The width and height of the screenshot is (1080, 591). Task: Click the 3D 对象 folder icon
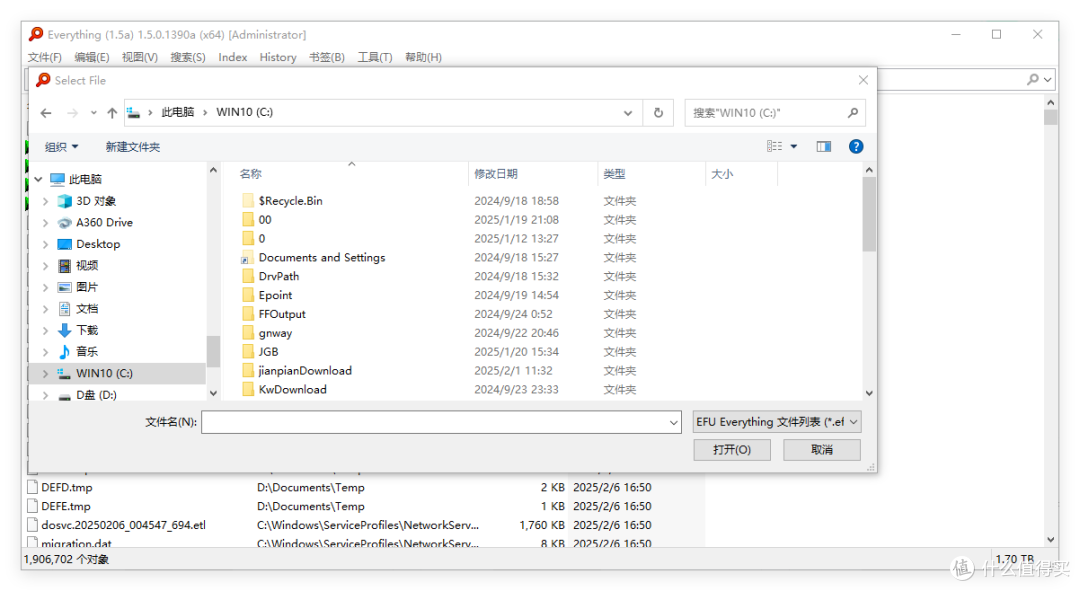(65, 201)
